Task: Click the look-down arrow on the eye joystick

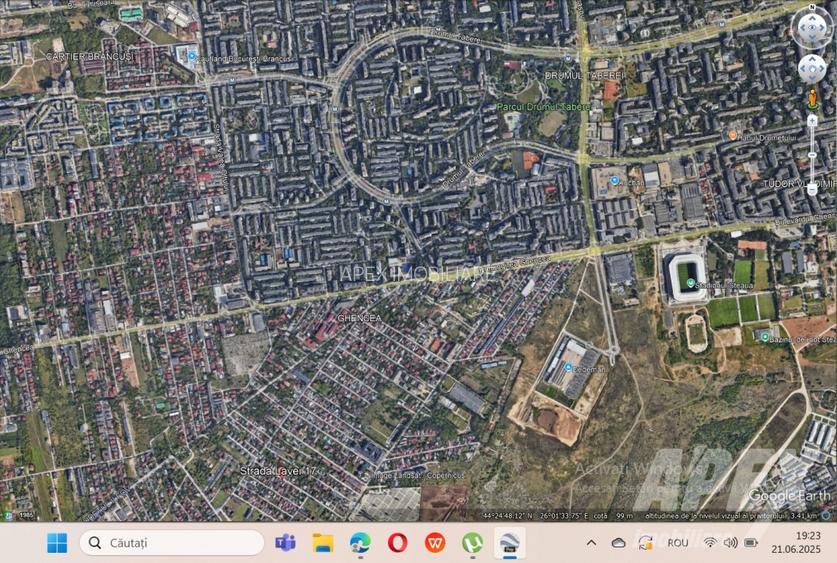Action: [812, 38]
